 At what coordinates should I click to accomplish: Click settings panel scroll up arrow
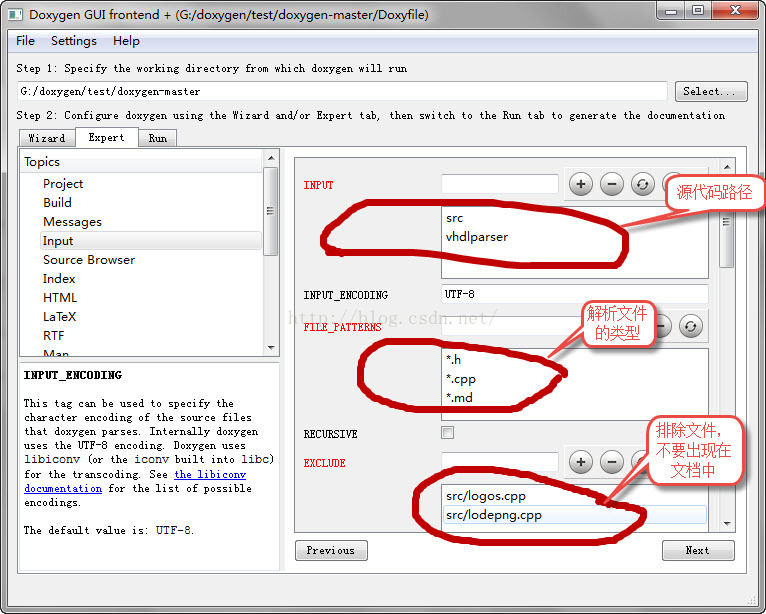coord(727,167)
